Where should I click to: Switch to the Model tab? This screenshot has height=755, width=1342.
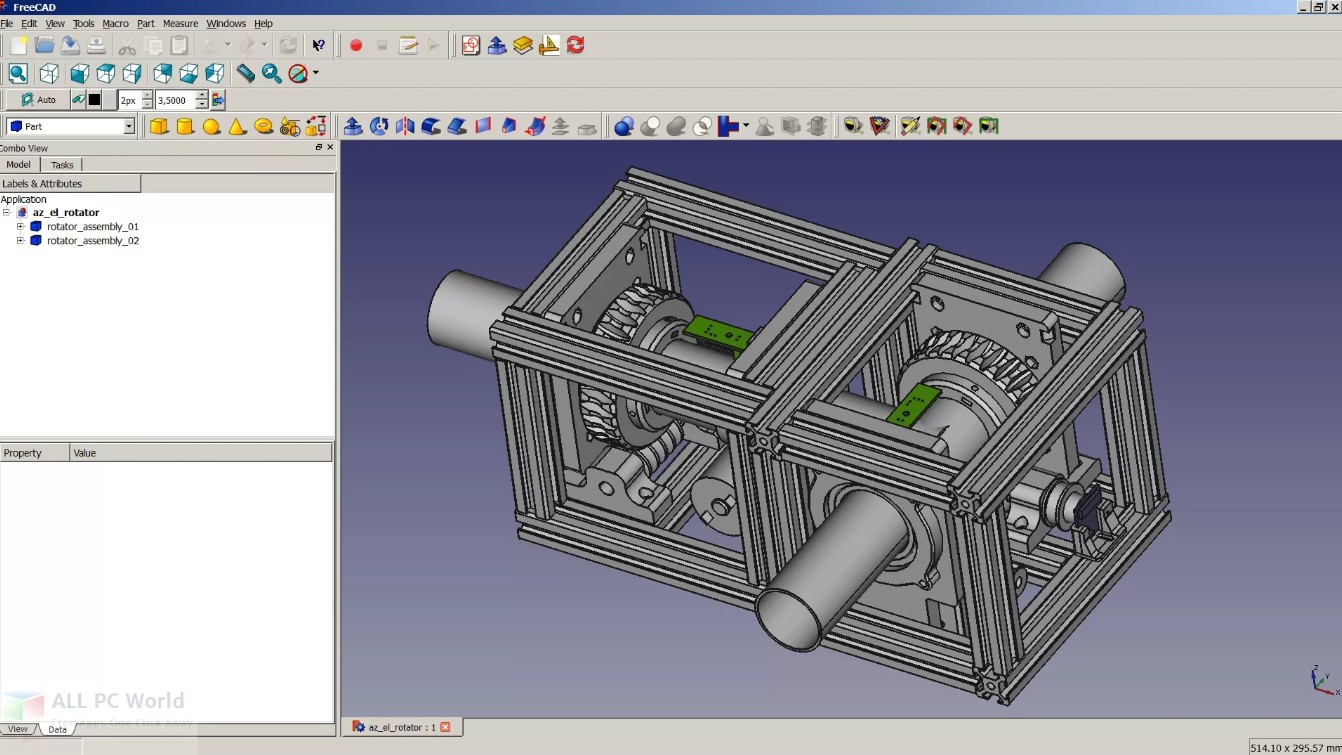(x=18, y=165)
